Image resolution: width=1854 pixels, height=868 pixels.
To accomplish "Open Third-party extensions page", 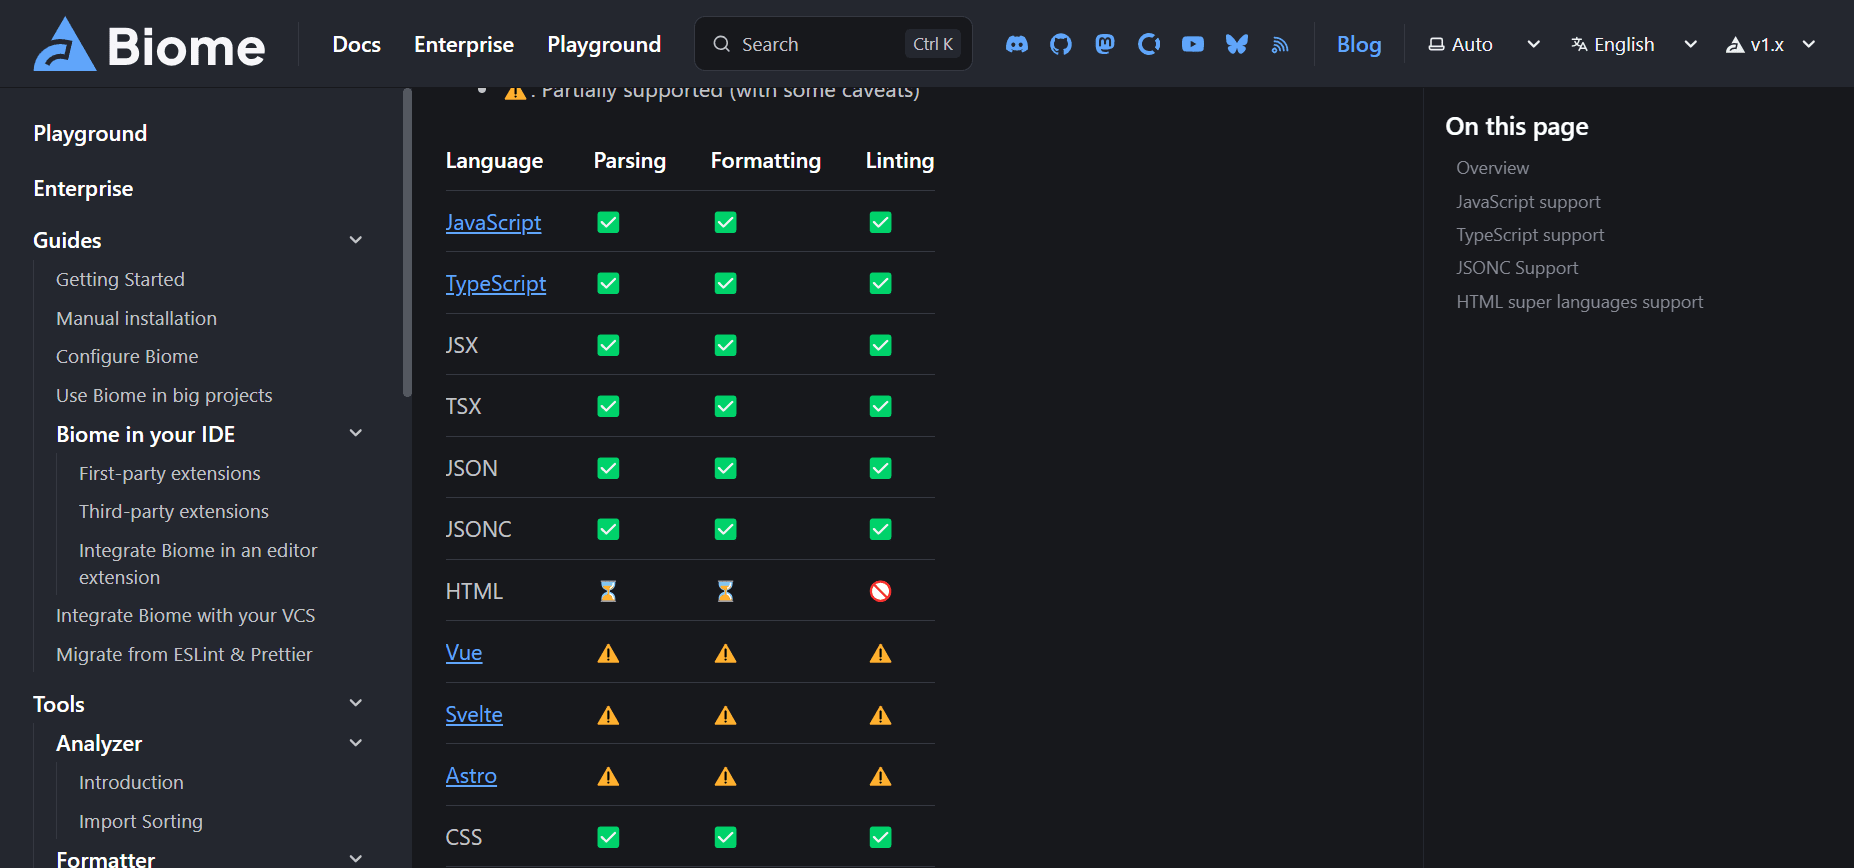I will point(174,511).
